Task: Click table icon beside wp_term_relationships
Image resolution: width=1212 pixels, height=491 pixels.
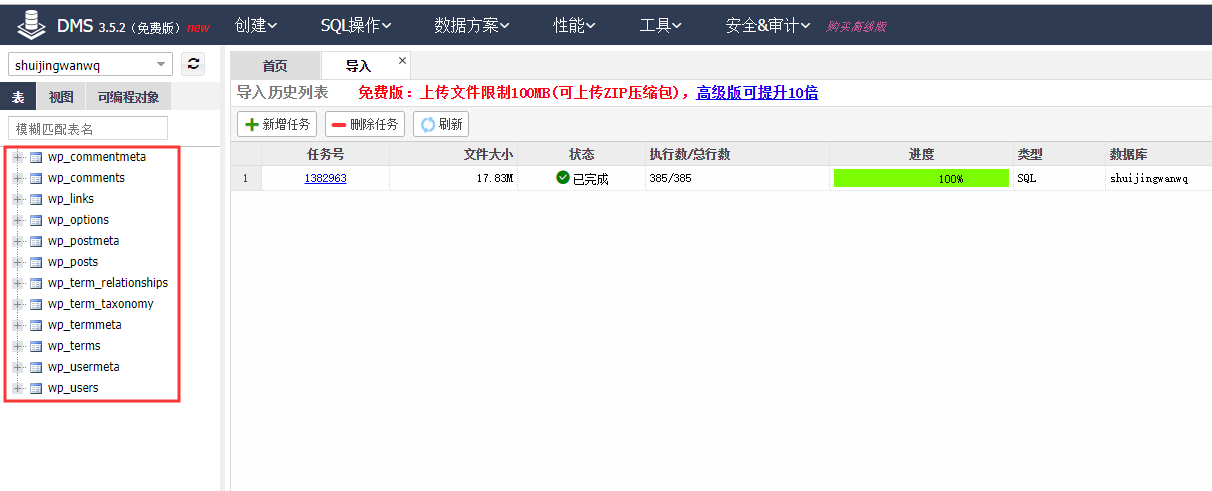Action: (x=36, y=283)
